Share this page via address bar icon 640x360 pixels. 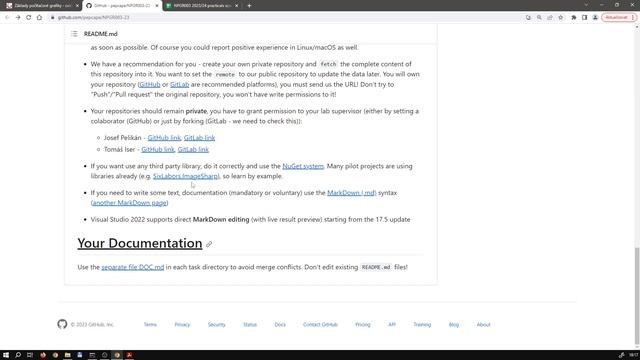pyautogui.click(x=550, y=18)
